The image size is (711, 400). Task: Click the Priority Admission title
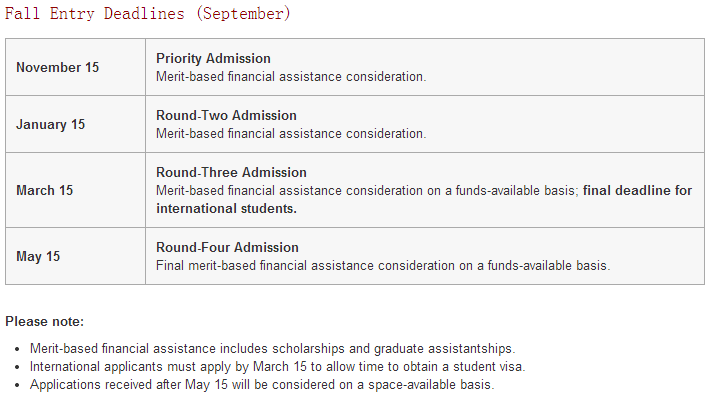point(213,59)
